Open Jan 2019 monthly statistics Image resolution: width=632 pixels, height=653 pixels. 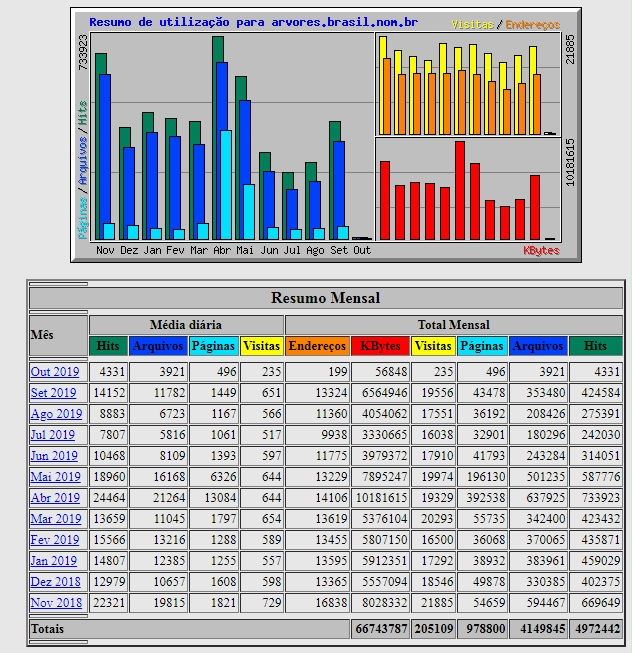[x=54, y=561]
